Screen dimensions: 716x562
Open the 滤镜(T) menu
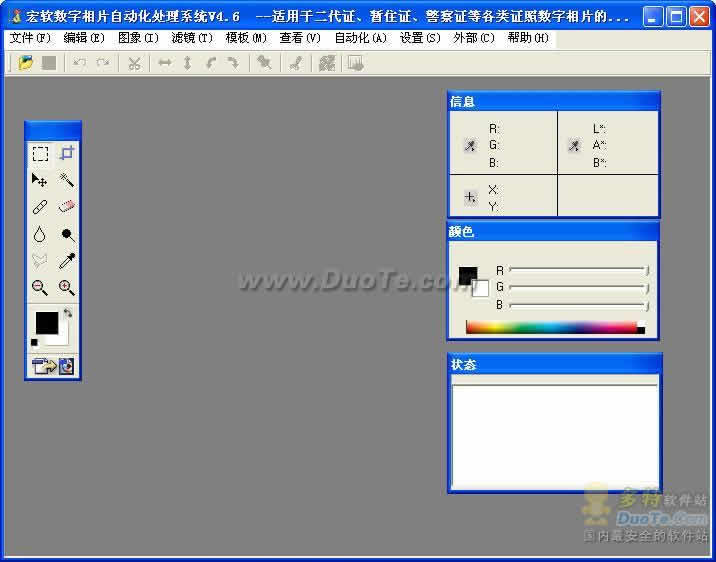coord(192,38)
